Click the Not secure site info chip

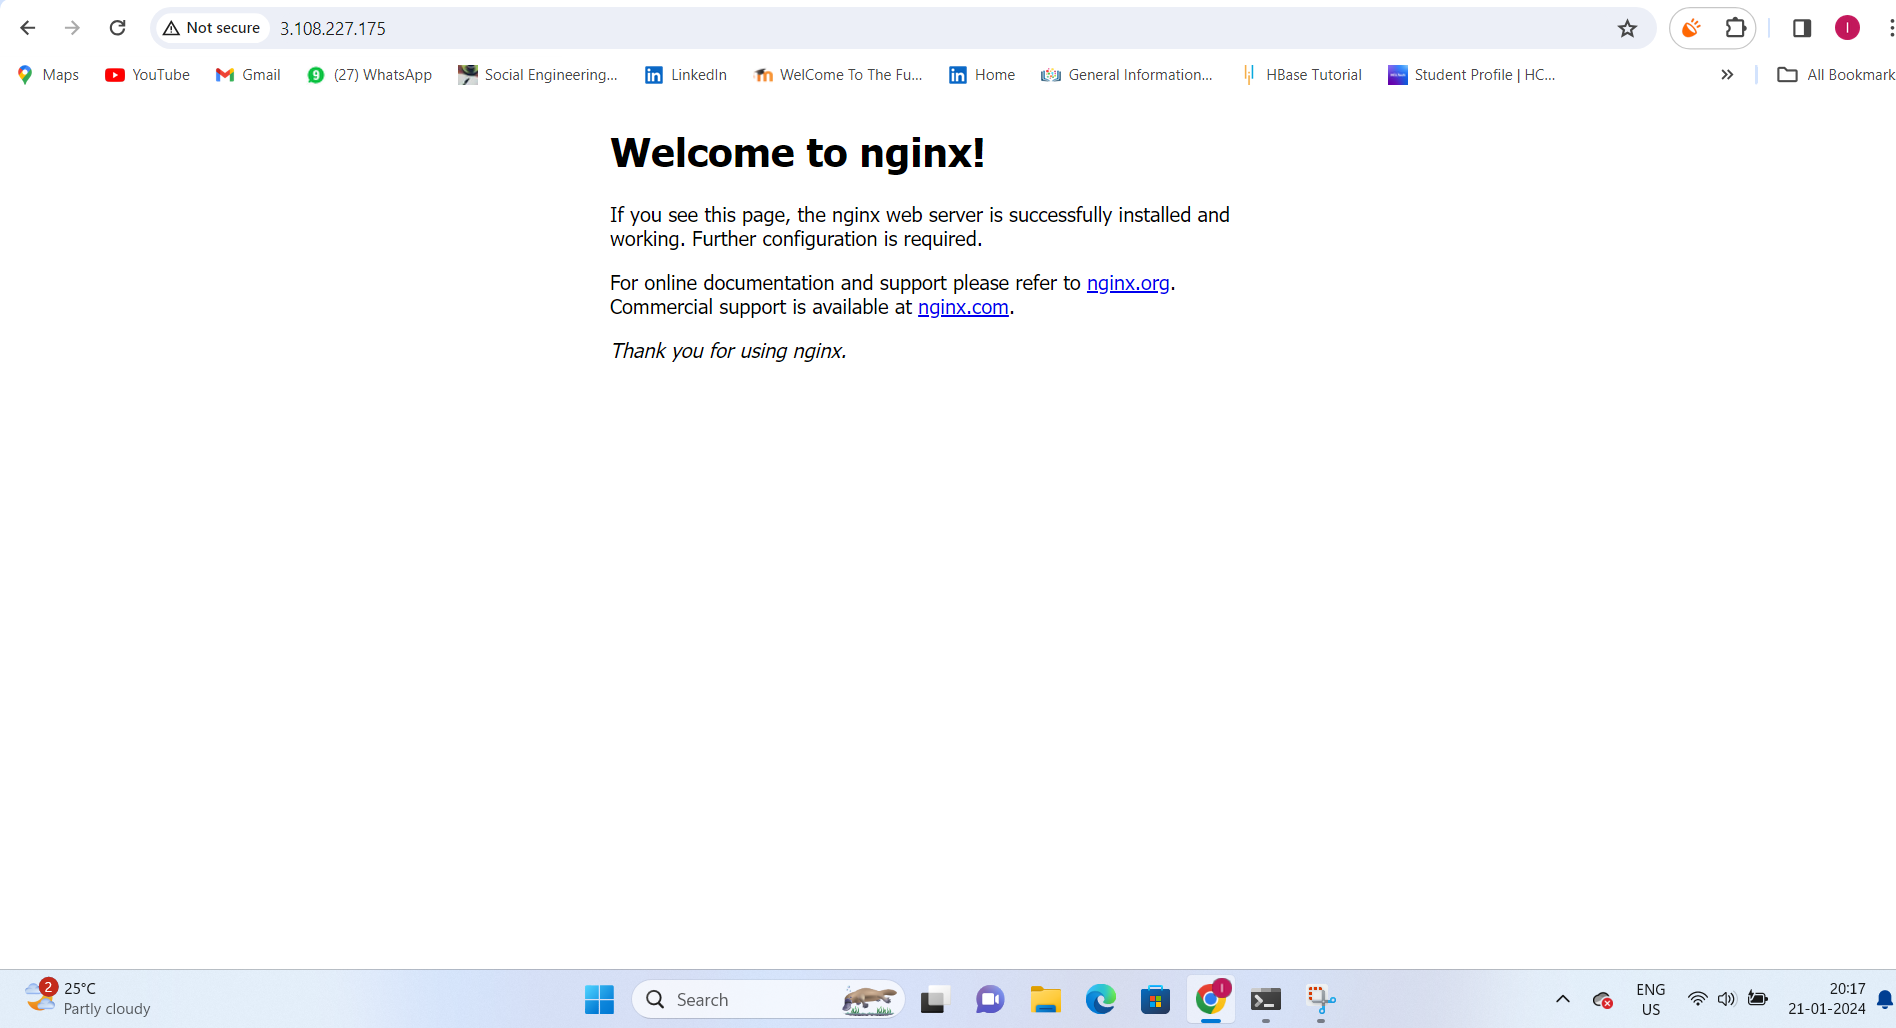point(212,28)
